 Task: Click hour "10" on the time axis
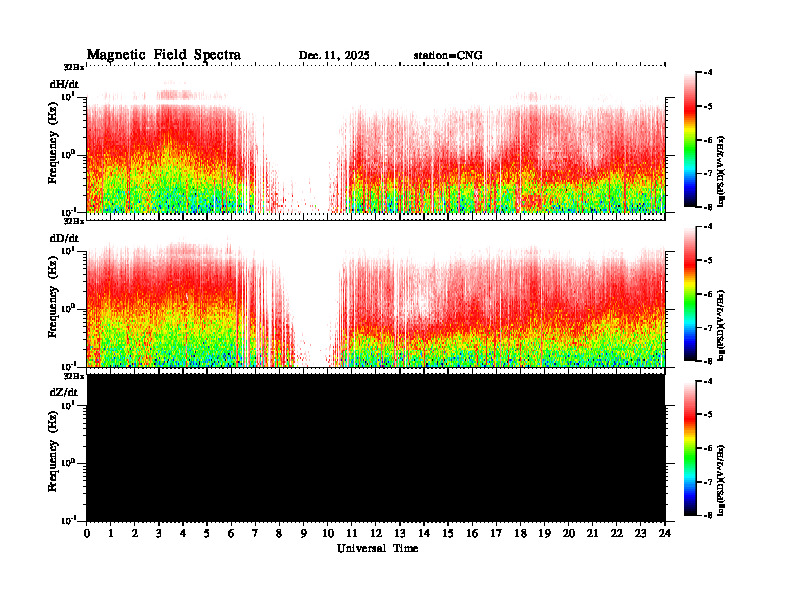[328, 533]
